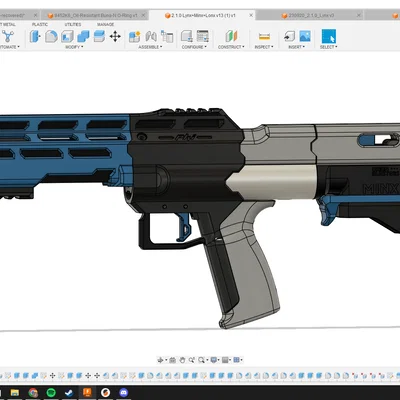The height and width of the screenshot is (400, 400).
Task: Activate the Move/Copy tool in toolbar
Action: [x=115, y=36]
